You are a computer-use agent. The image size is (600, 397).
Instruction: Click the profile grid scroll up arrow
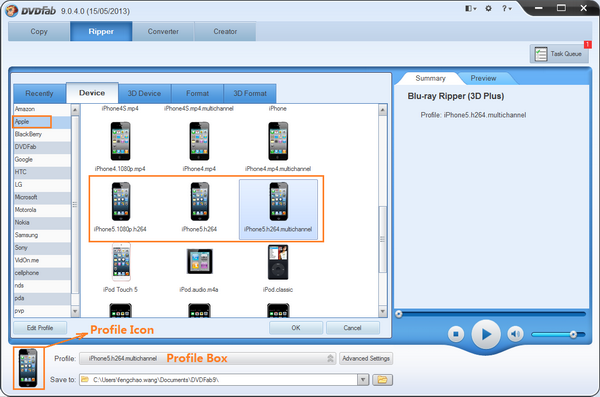pos(382,110)
